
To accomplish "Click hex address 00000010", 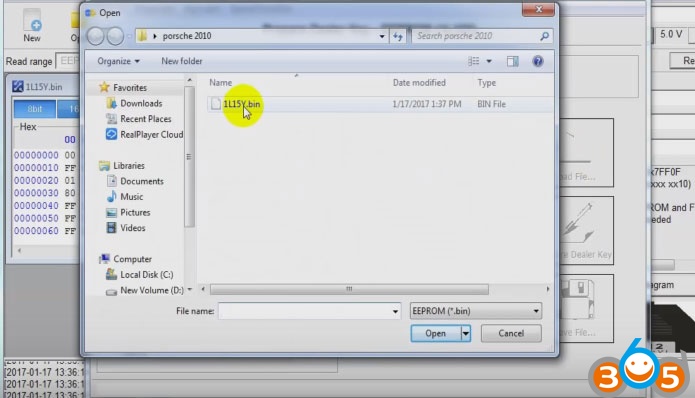I will click(x=36, y=168).
